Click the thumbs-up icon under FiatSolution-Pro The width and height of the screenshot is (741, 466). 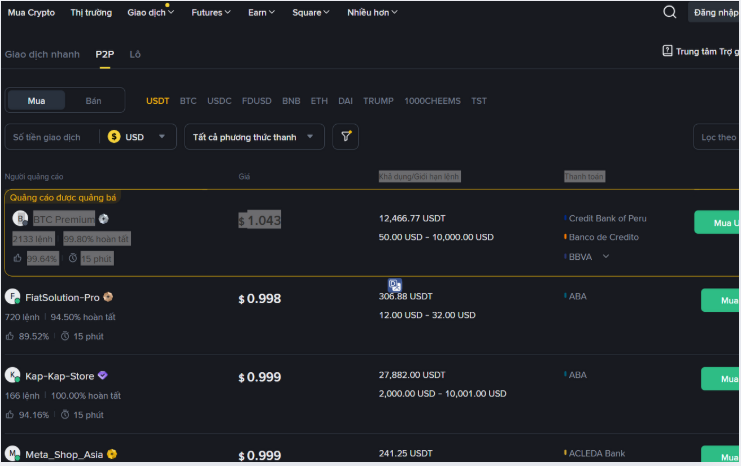(x=10, y=336)
